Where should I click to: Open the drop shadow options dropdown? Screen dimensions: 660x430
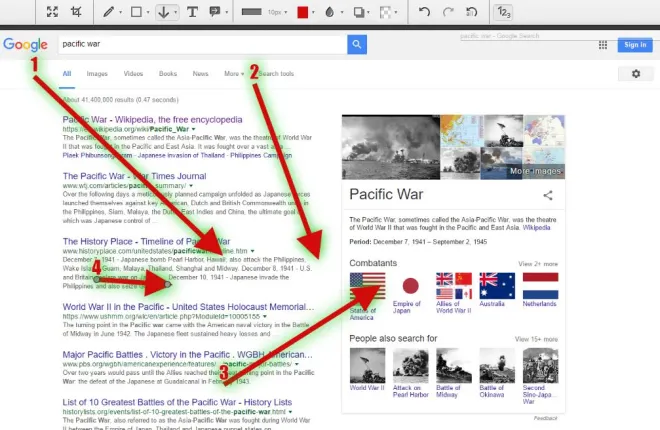tap(369, 12)
